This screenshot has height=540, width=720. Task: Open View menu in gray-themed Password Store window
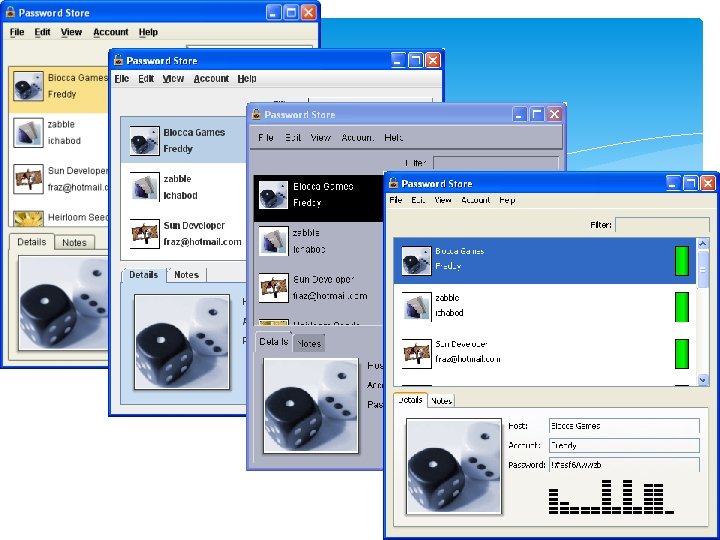320,137
